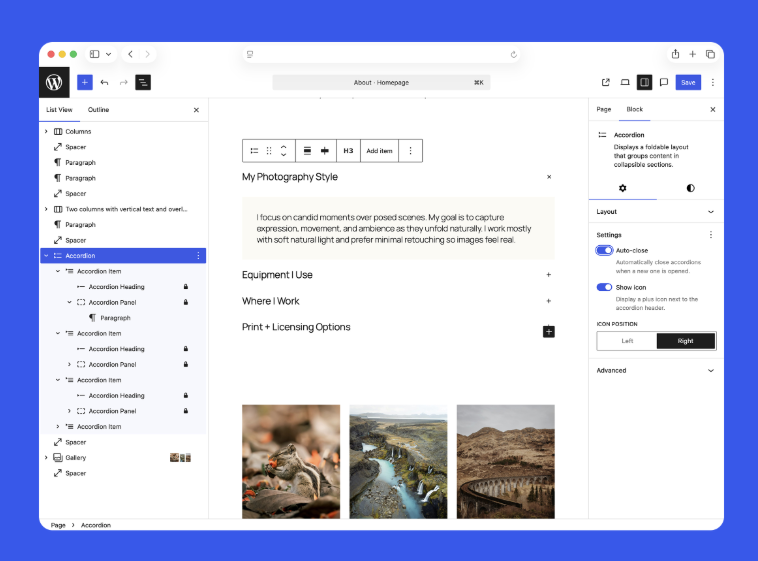Click Add item in block toolbar
Screen dimensions: 758x561
click(379, 151)
